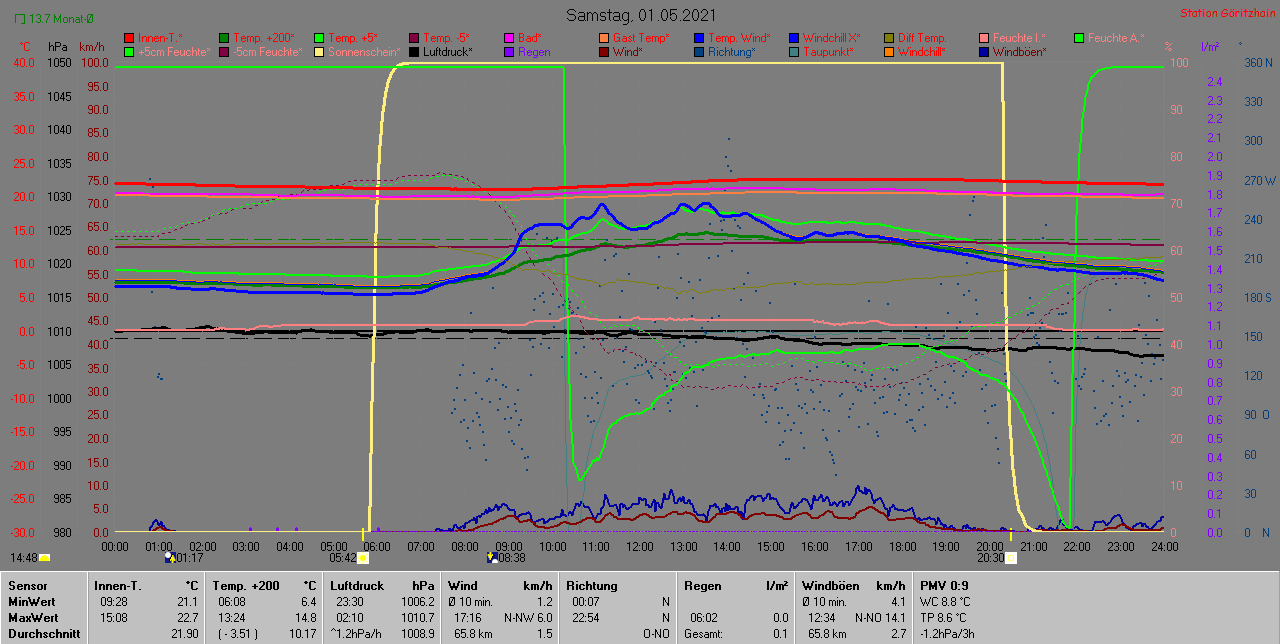Click the Sensor row header
This screenshot has width=1280, height=644.
26,585
